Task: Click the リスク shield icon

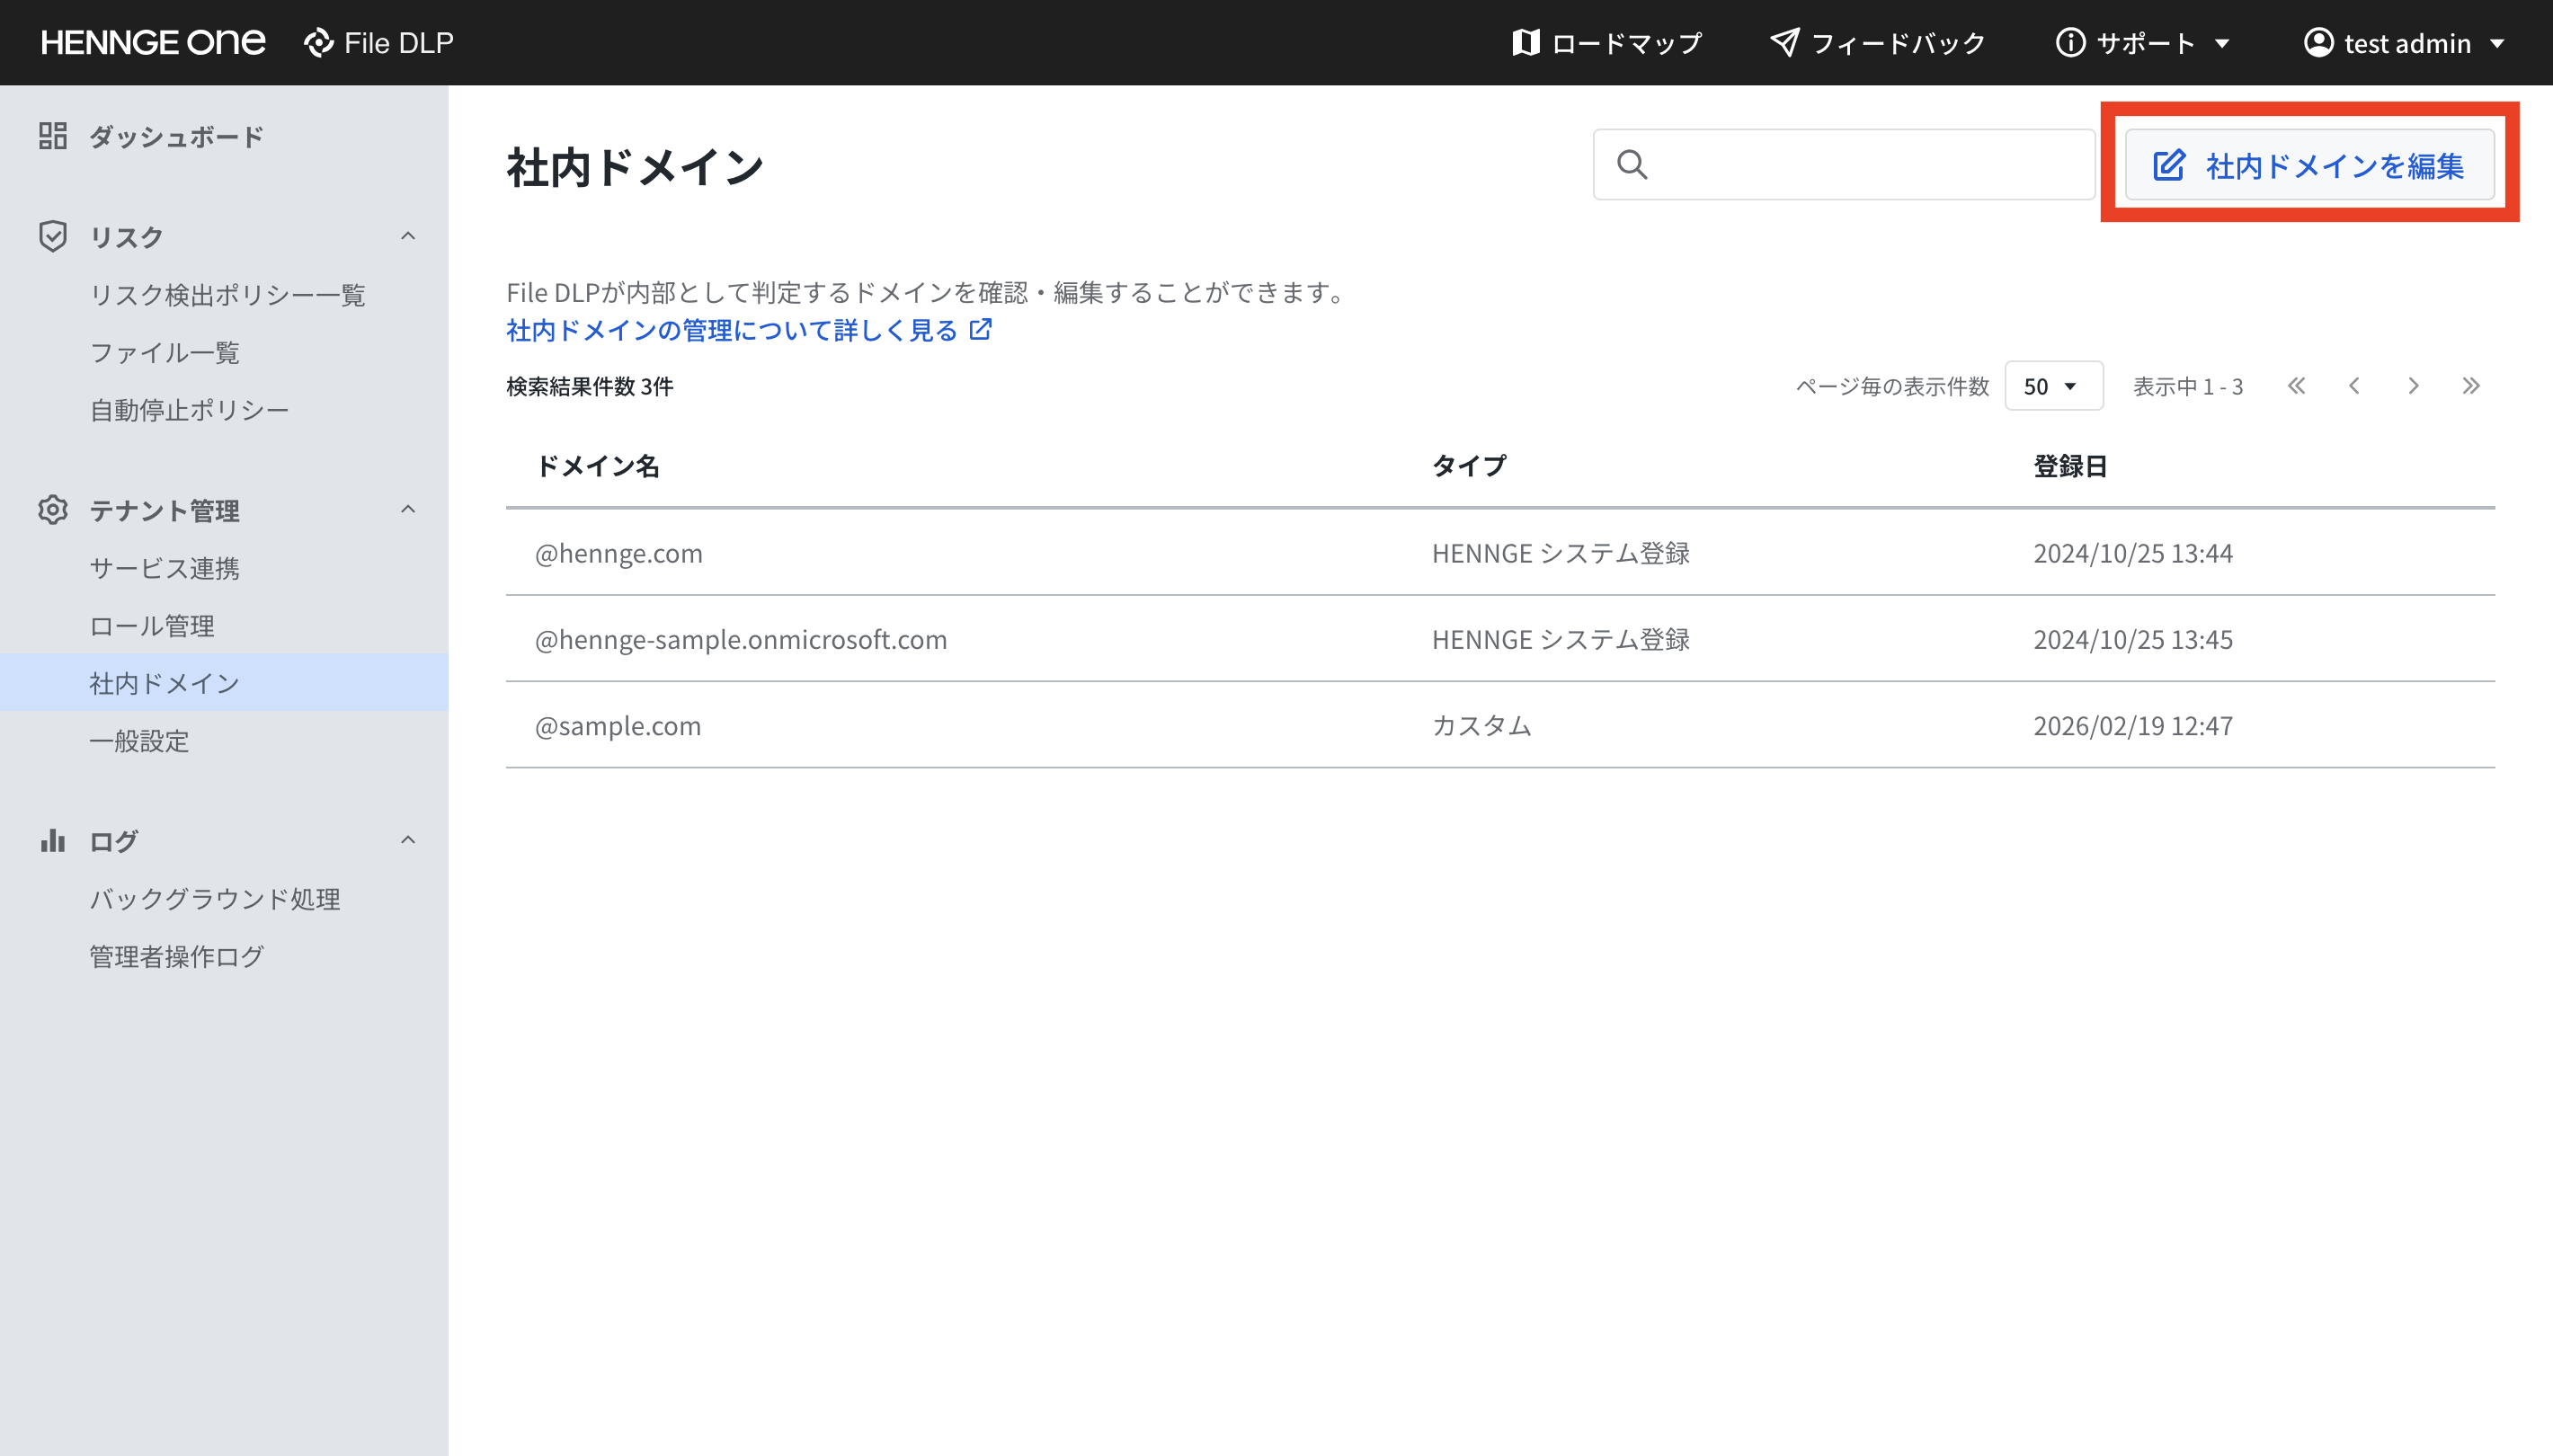Action: pos(53,236)
